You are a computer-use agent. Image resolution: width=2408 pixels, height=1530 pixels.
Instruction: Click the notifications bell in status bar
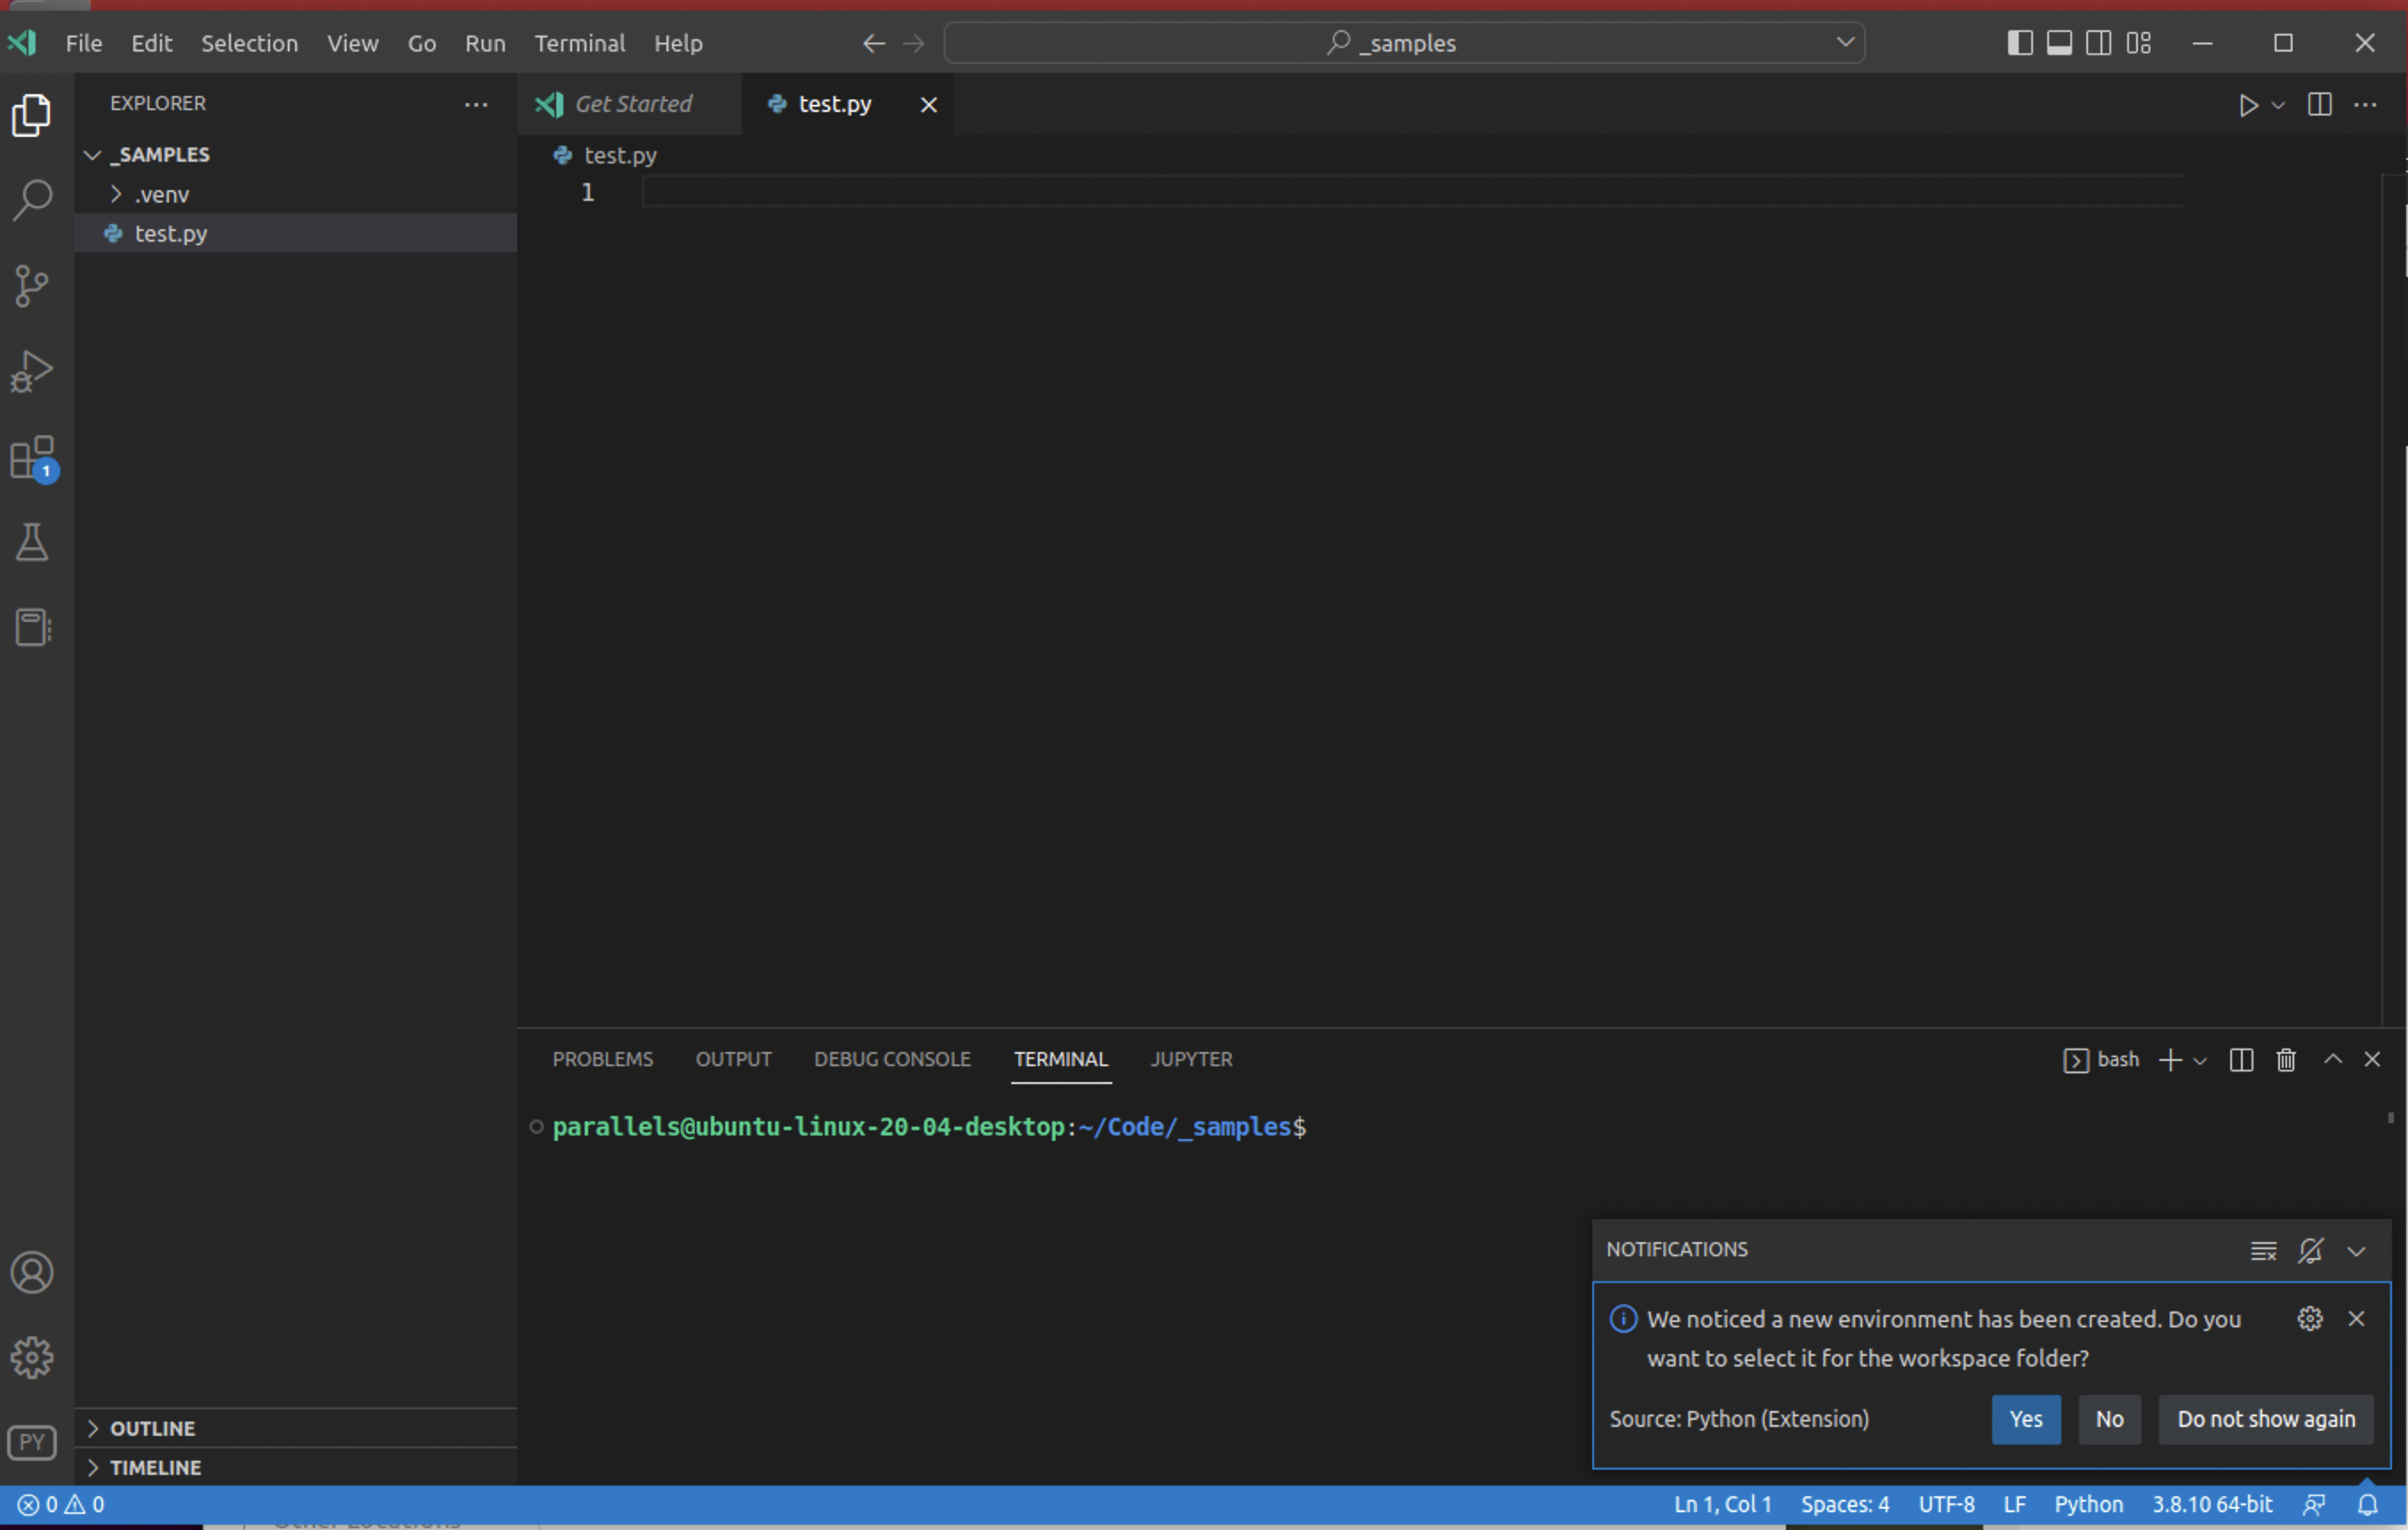[2368, 1505]
